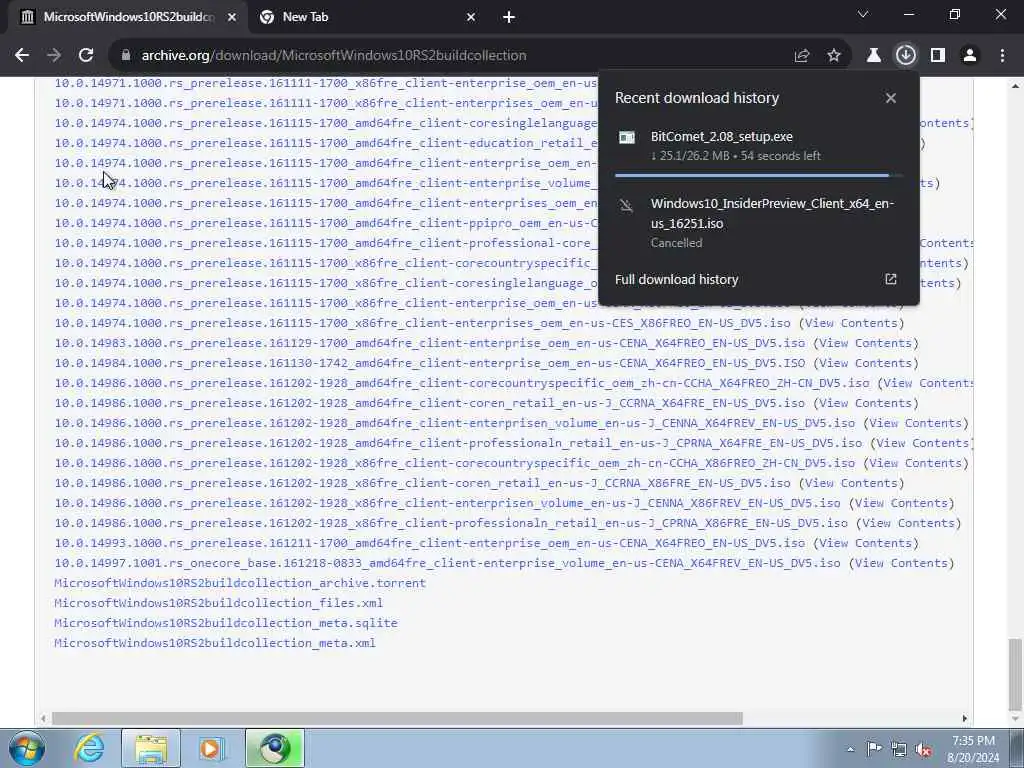Open the Chrome profile icon
The width and height of the screenshot is (1024, 768).
(x=970, y=56)
